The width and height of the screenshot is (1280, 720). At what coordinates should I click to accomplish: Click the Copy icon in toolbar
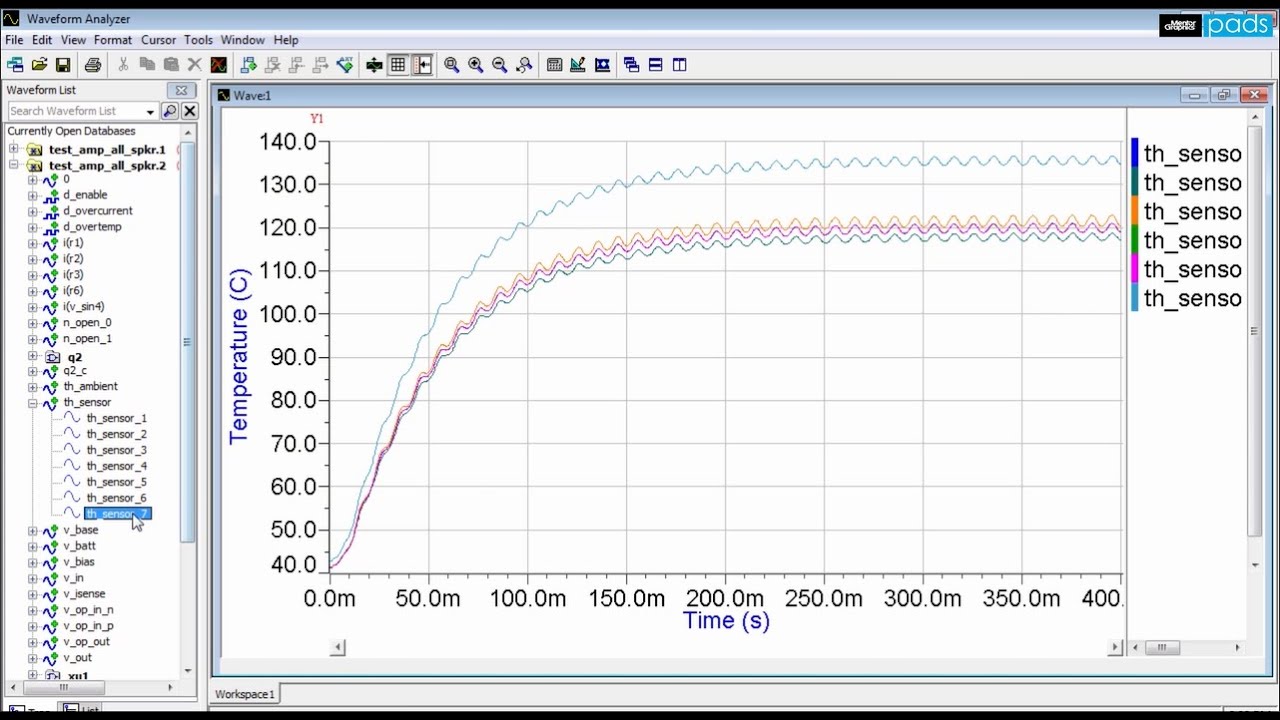[147, 65]
